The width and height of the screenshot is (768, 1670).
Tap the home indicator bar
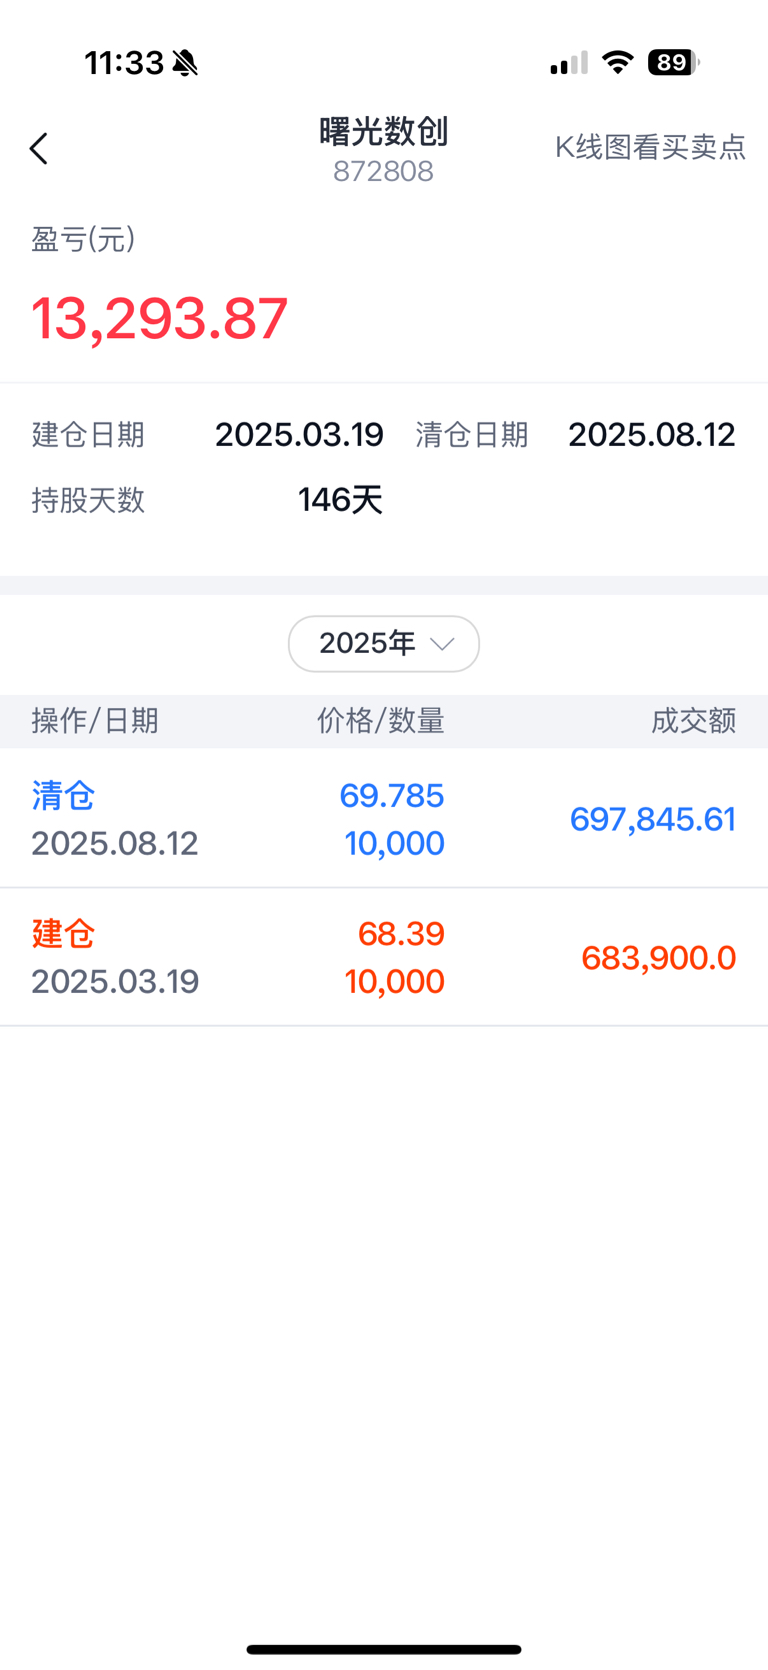tap(384, 1649)
